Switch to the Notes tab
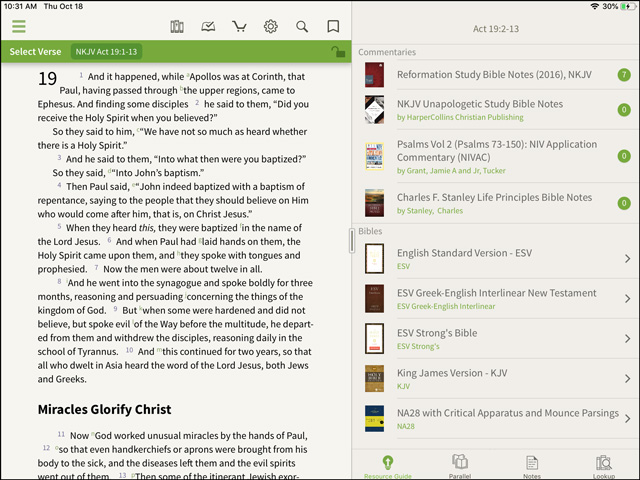 532,467
